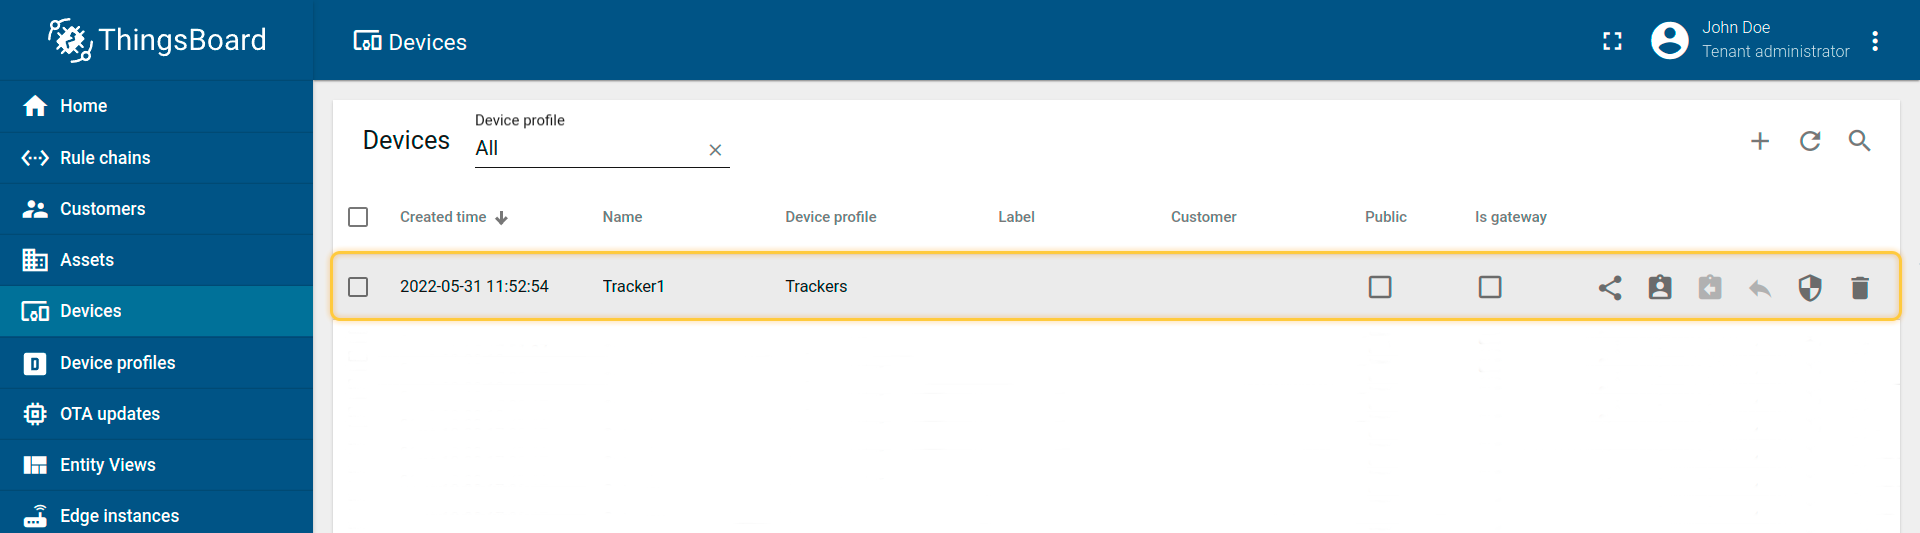Open the device search magnifier
This screenshot has width=1920, height=533.
(x=1860, y=141)
